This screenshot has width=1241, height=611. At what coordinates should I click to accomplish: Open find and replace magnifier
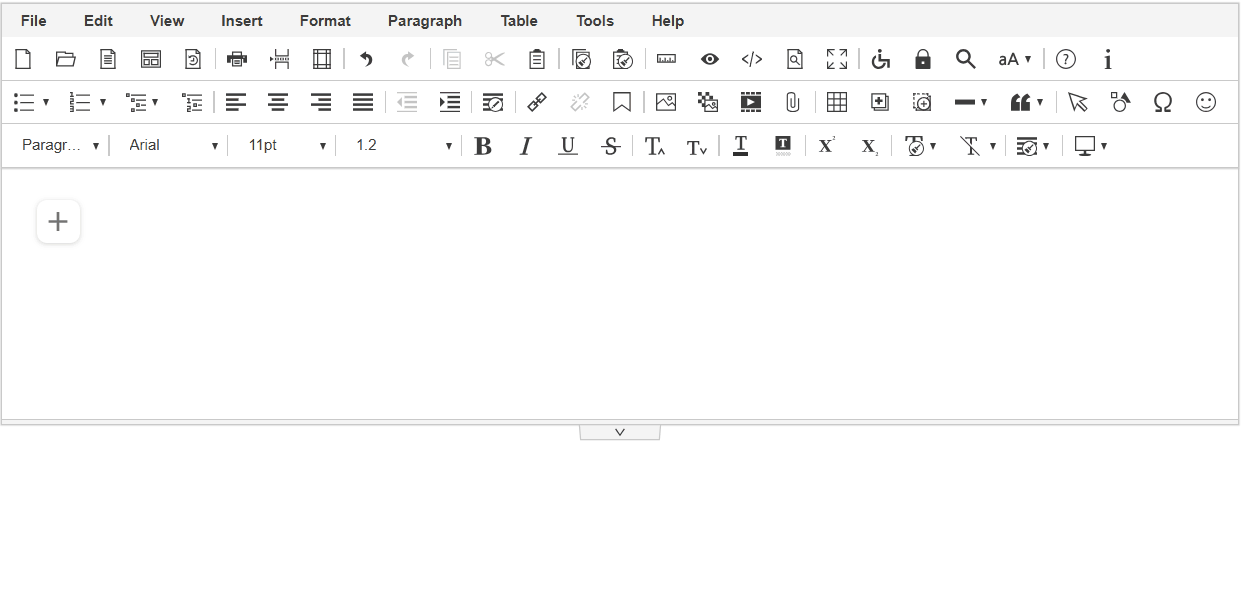tap(965, 59)
